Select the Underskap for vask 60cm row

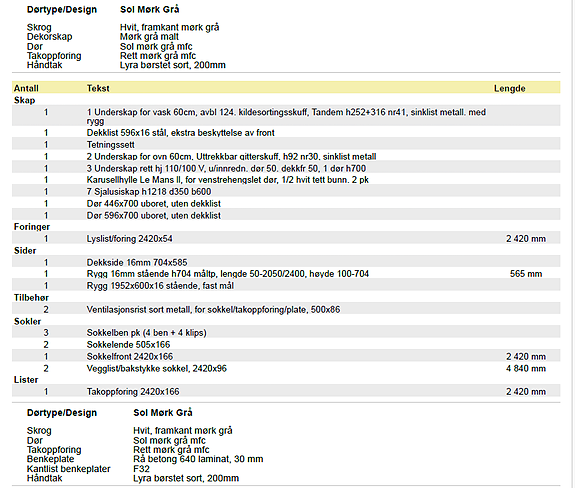pyautogui.click(x=286, y=116)
